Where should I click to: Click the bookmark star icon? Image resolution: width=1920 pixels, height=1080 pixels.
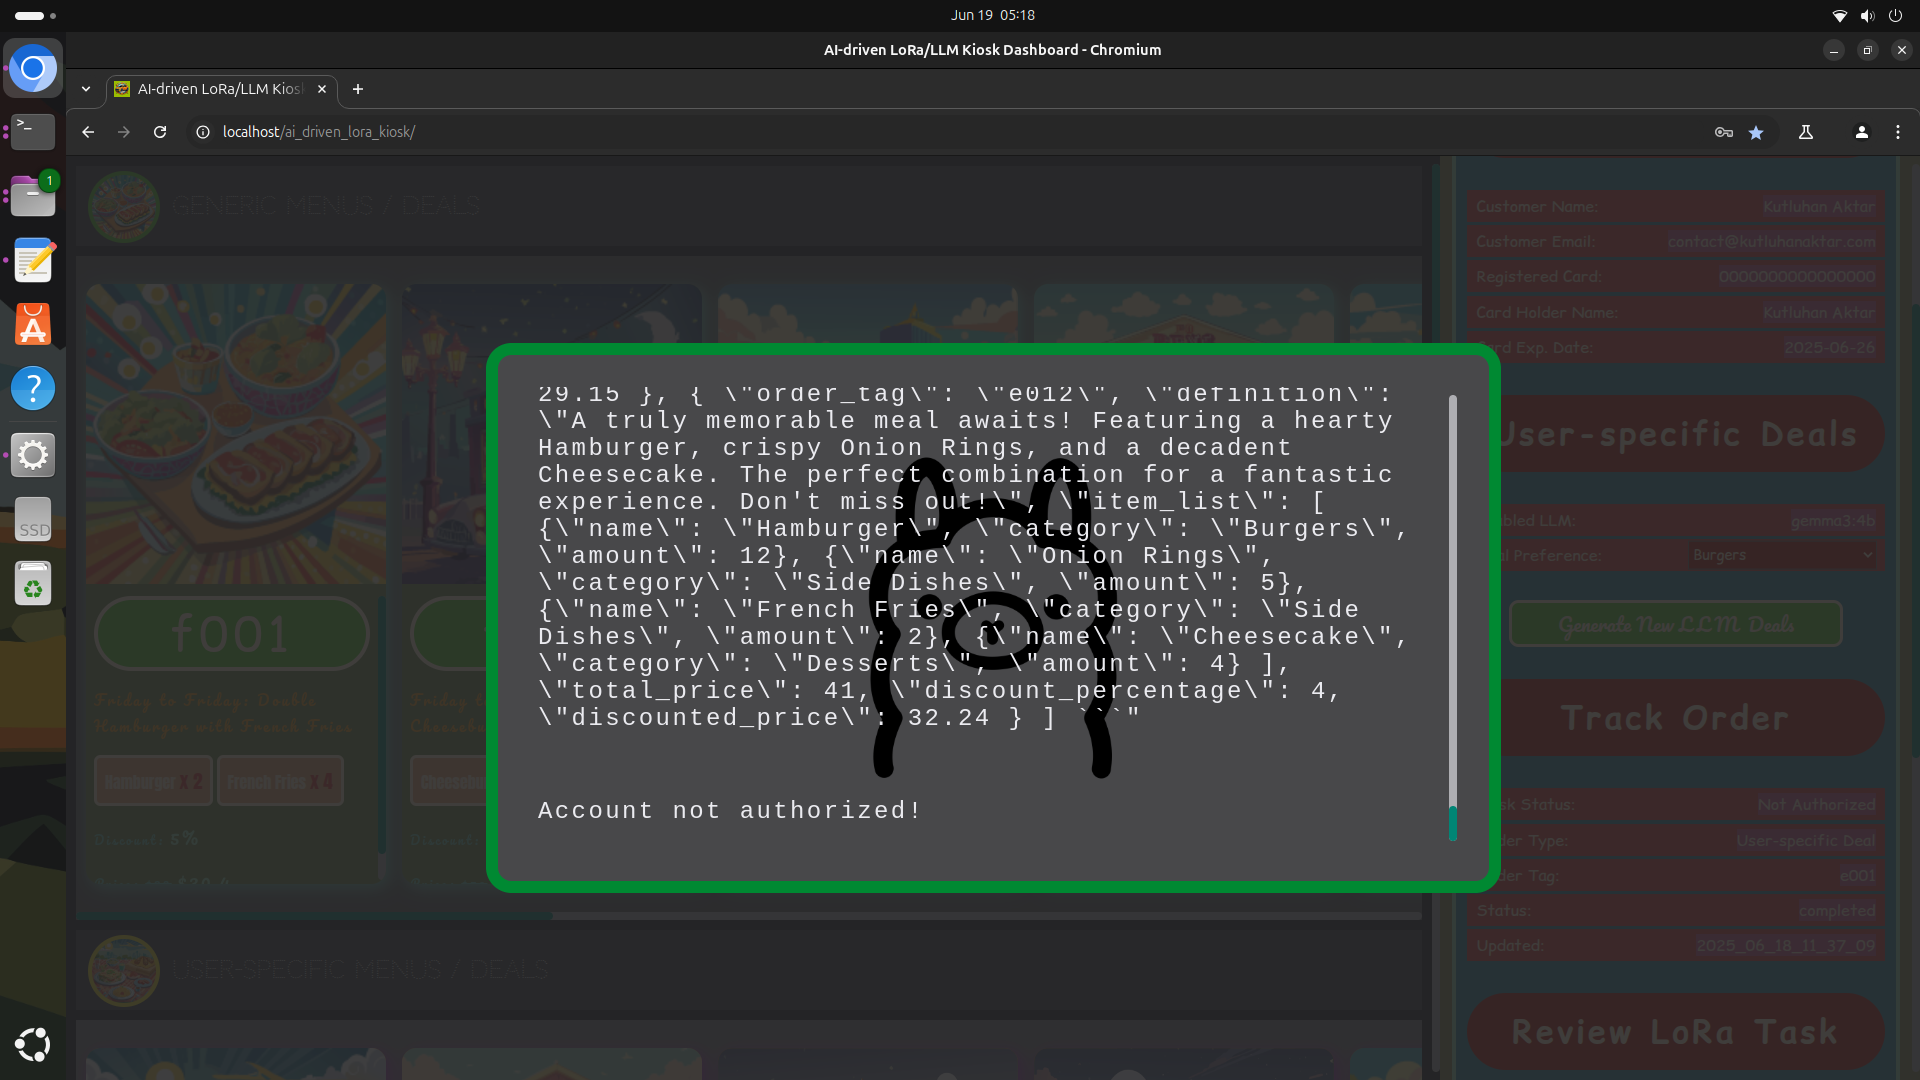point(1756,132)
